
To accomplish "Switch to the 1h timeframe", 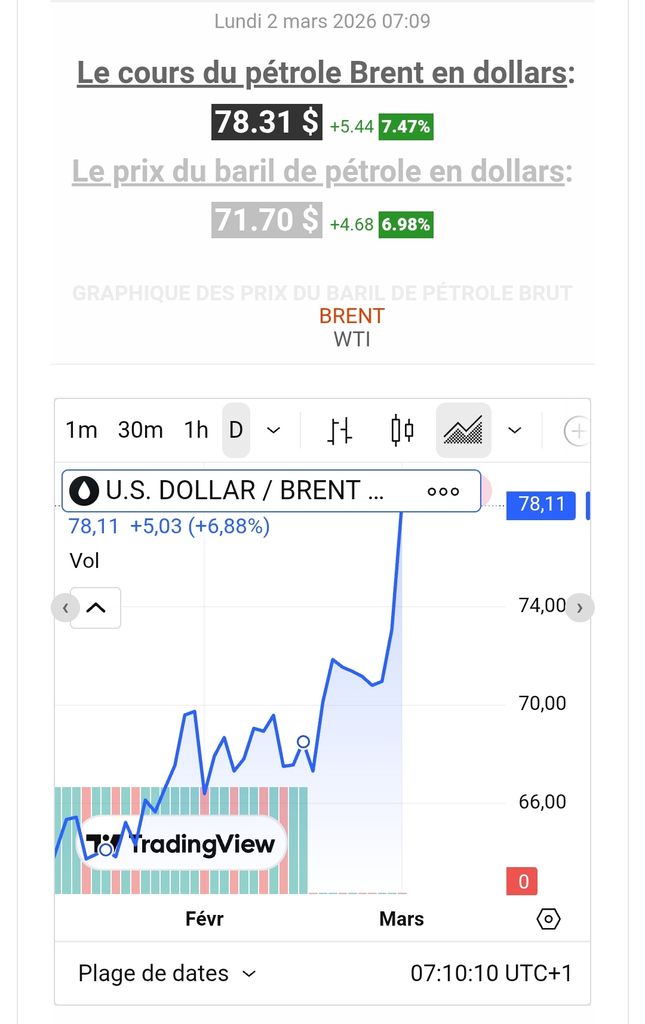I will click(196, 431).
